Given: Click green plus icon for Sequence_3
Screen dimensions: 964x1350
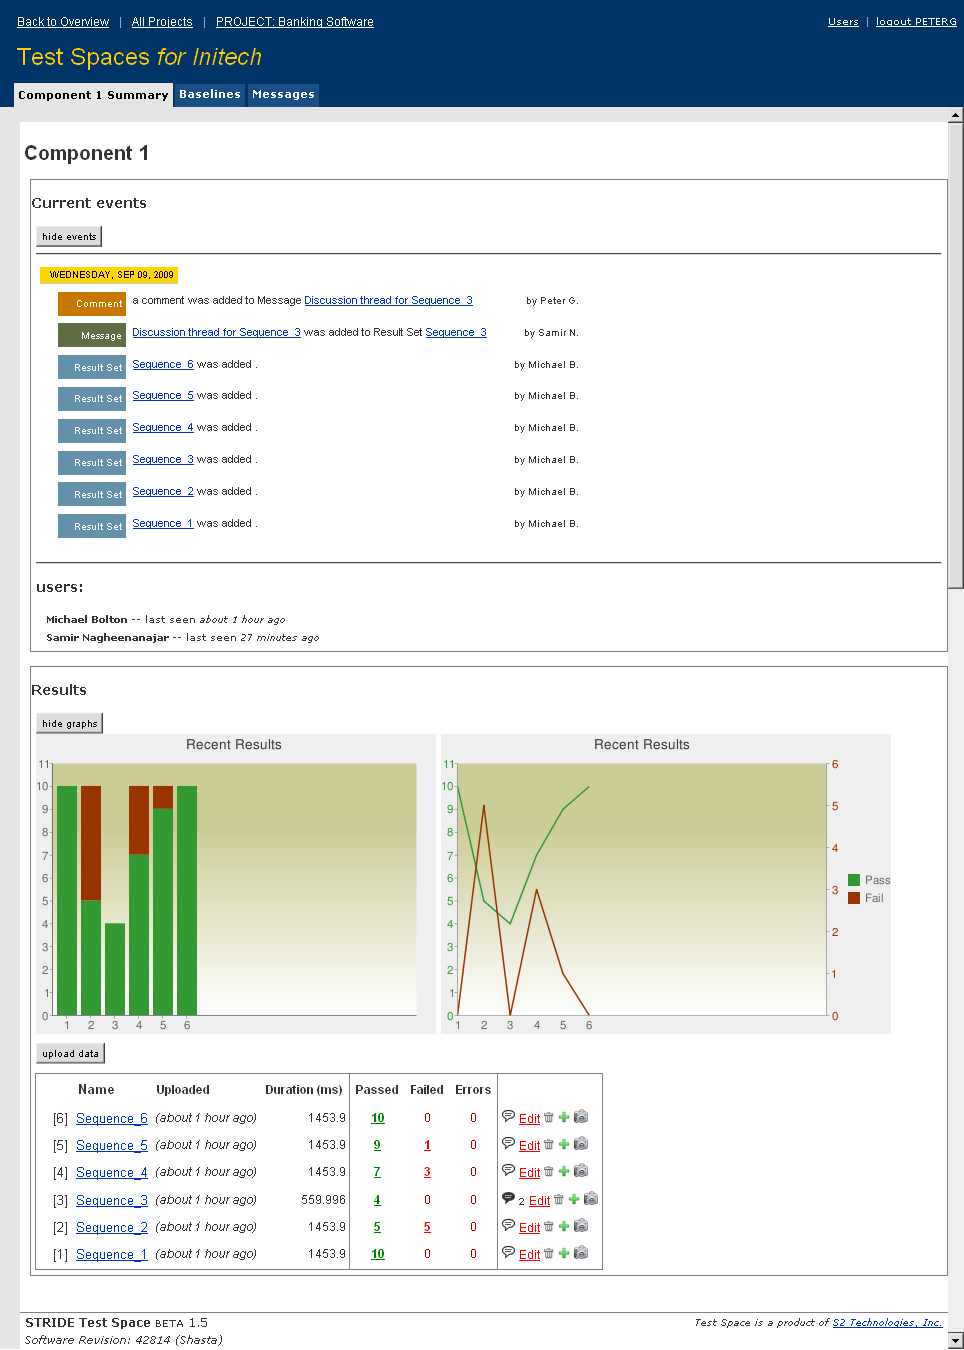Looking at the screenshot, I should tap(574, 1199).
